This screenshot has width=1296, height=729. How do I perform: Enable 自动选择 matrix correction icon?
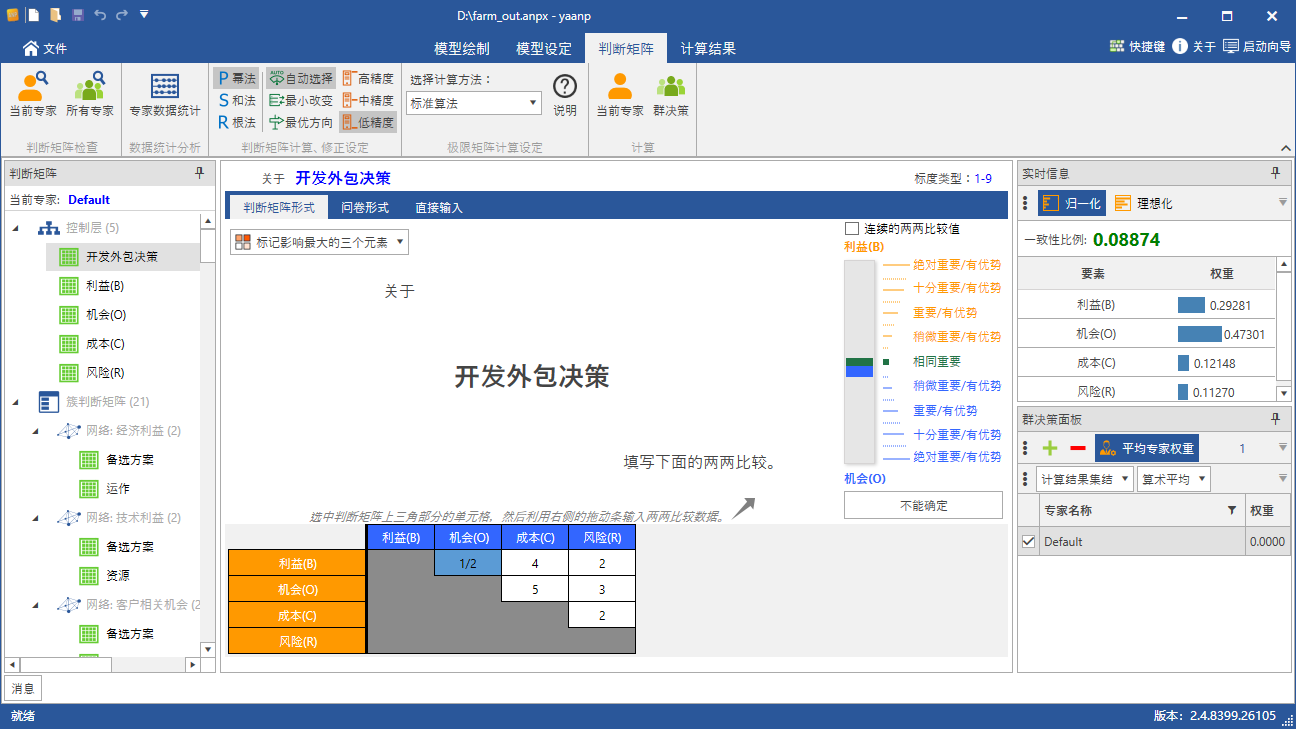pos(300,77)
